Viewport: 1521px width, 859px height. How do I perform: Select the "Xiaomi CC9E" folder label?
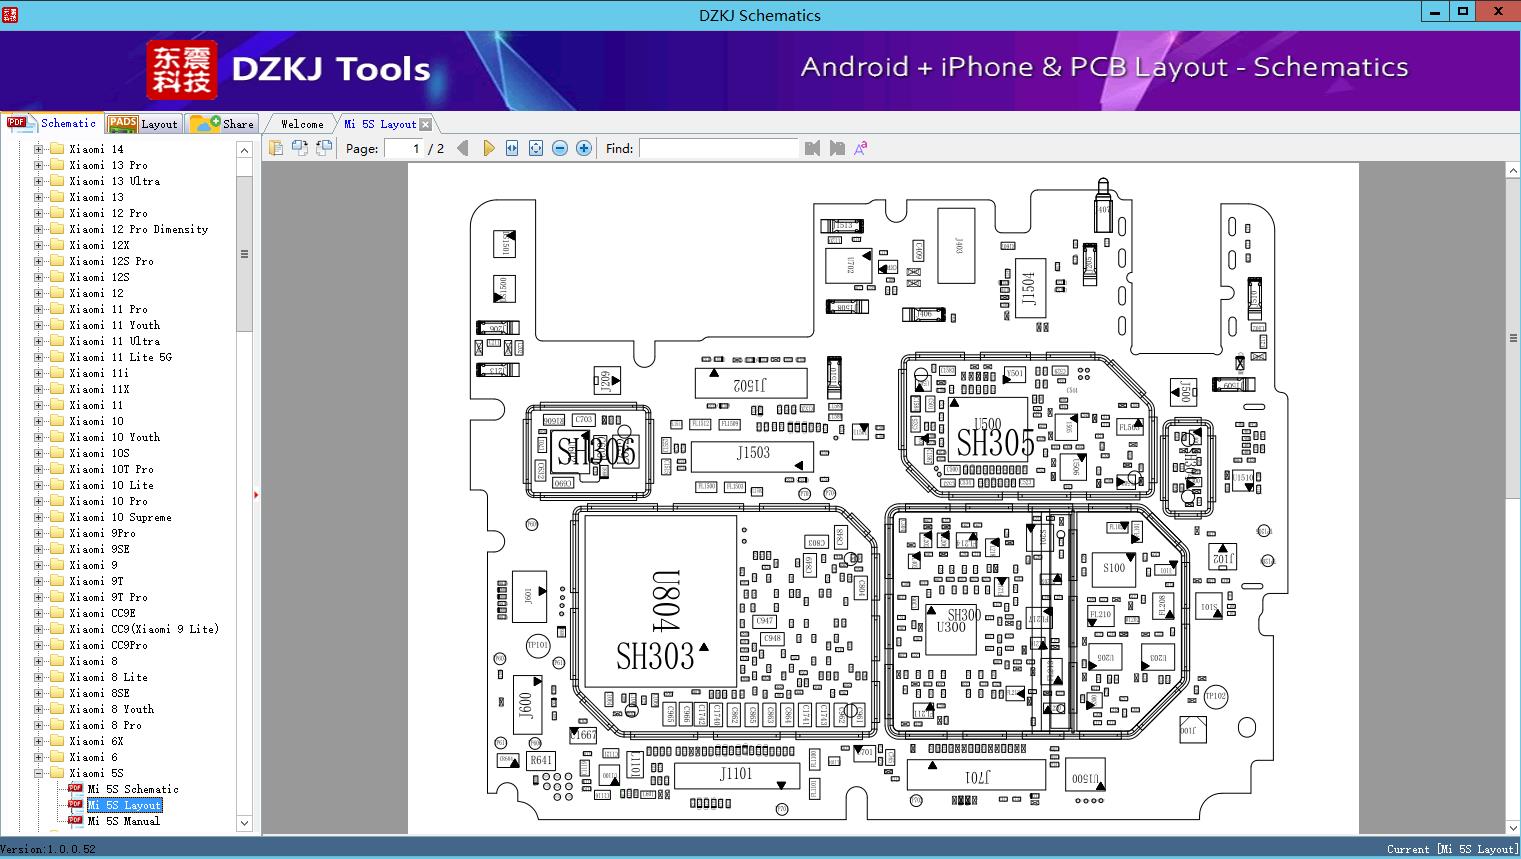point(103,613)
